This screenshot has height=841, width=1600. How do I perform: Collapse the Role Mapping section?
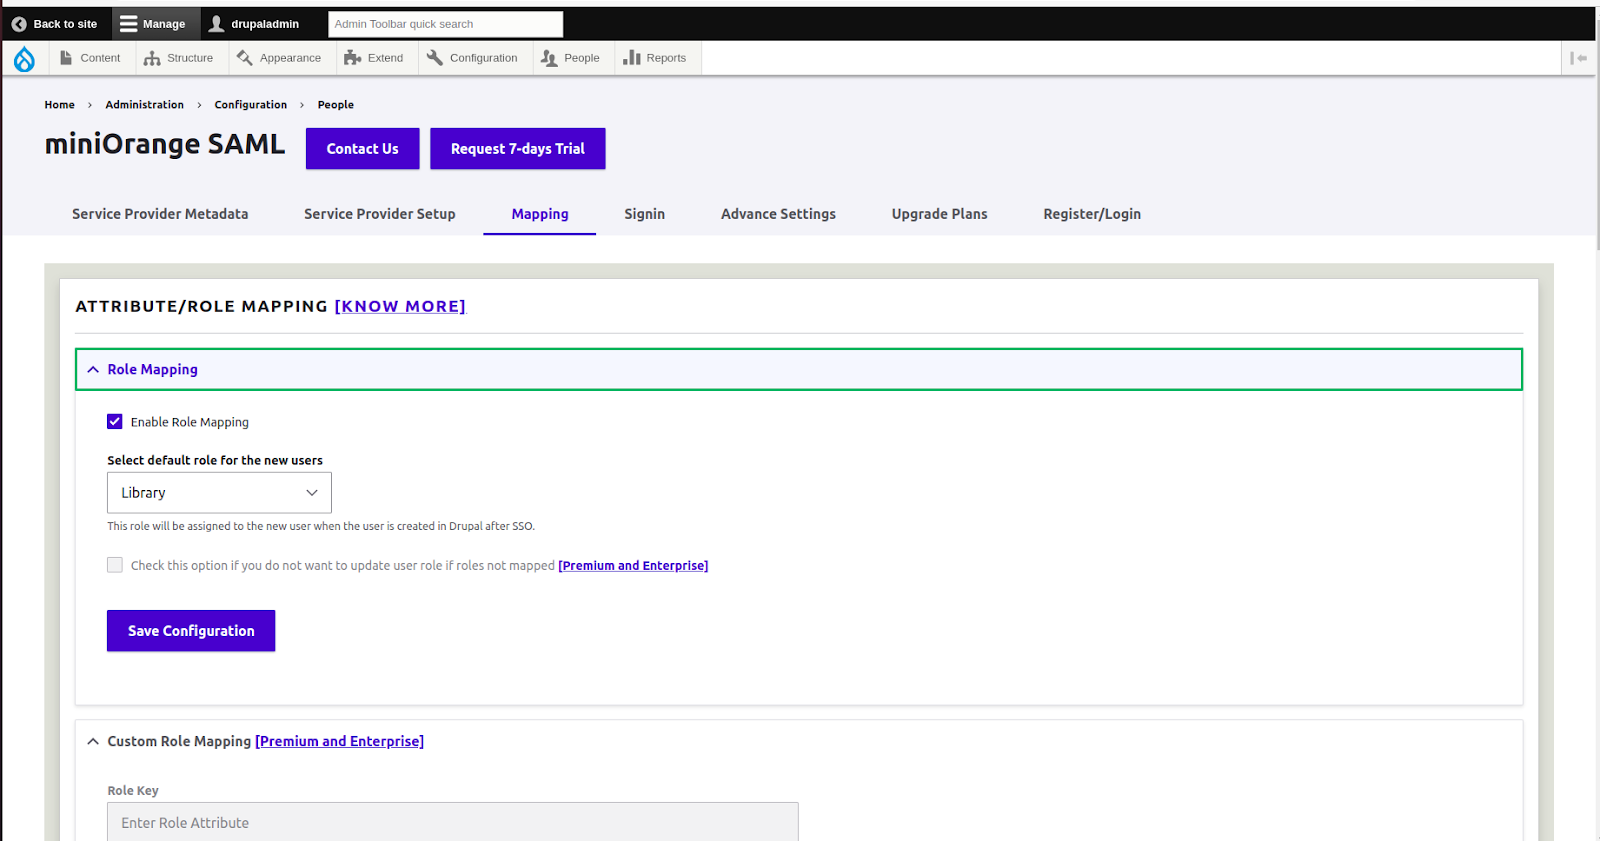[x=798, y=369]
